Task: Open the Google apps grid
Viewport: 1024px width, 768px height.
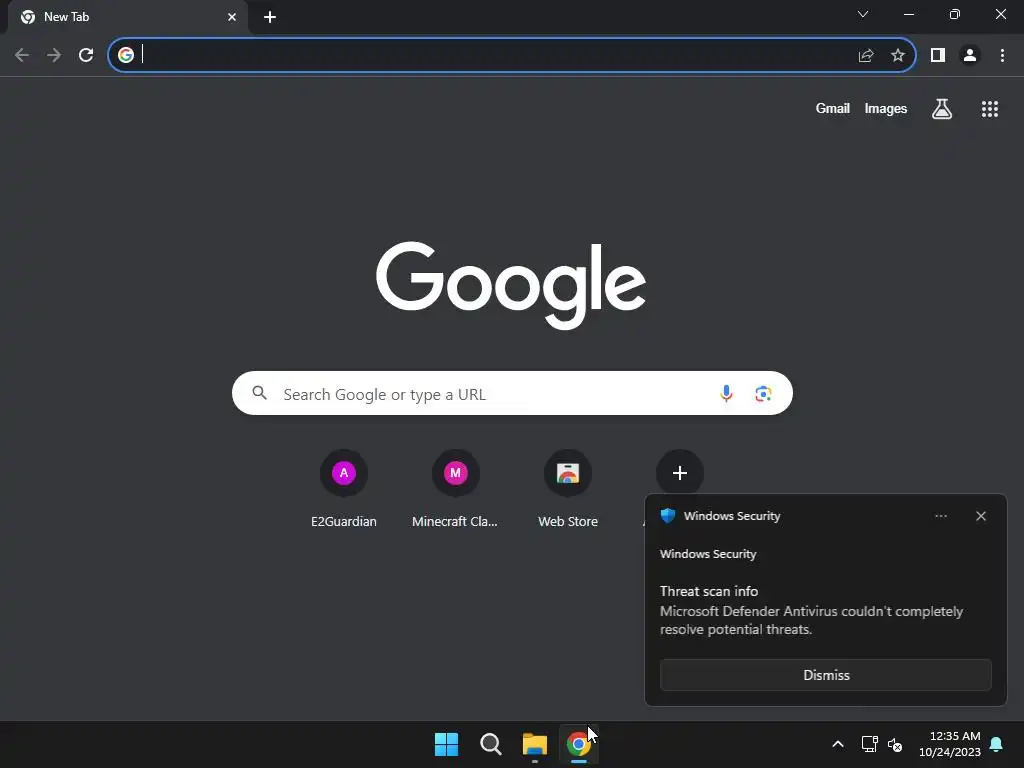Action: pyautogui.click(x=990, y=109)
